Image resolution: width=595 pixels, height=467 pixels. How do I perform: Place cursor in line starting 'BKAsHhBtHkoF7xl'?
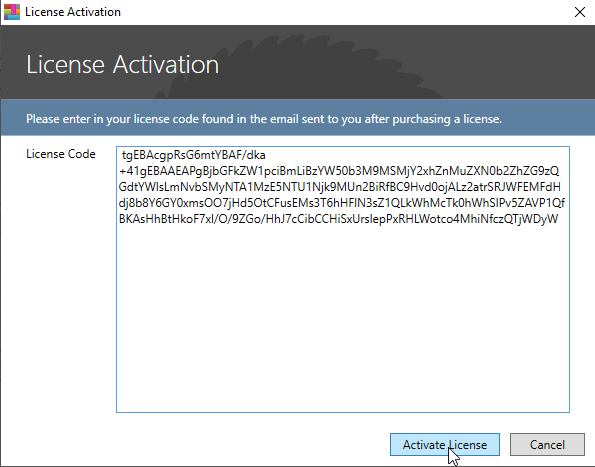(x=338, y=219)
